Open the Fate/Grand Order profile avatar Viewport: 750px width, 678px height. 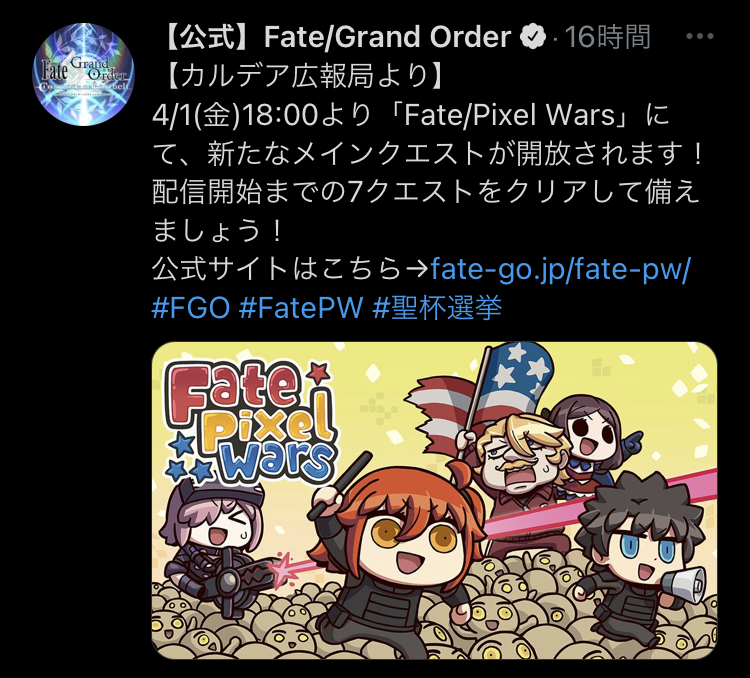83,75
